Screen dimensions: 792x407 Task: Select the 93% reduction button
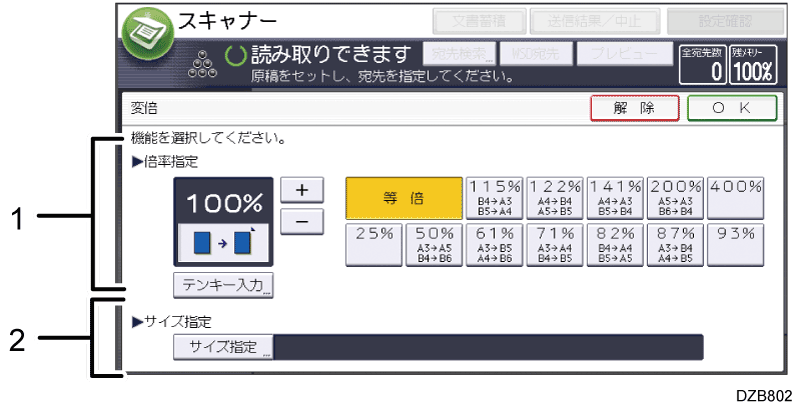(735, 245)
